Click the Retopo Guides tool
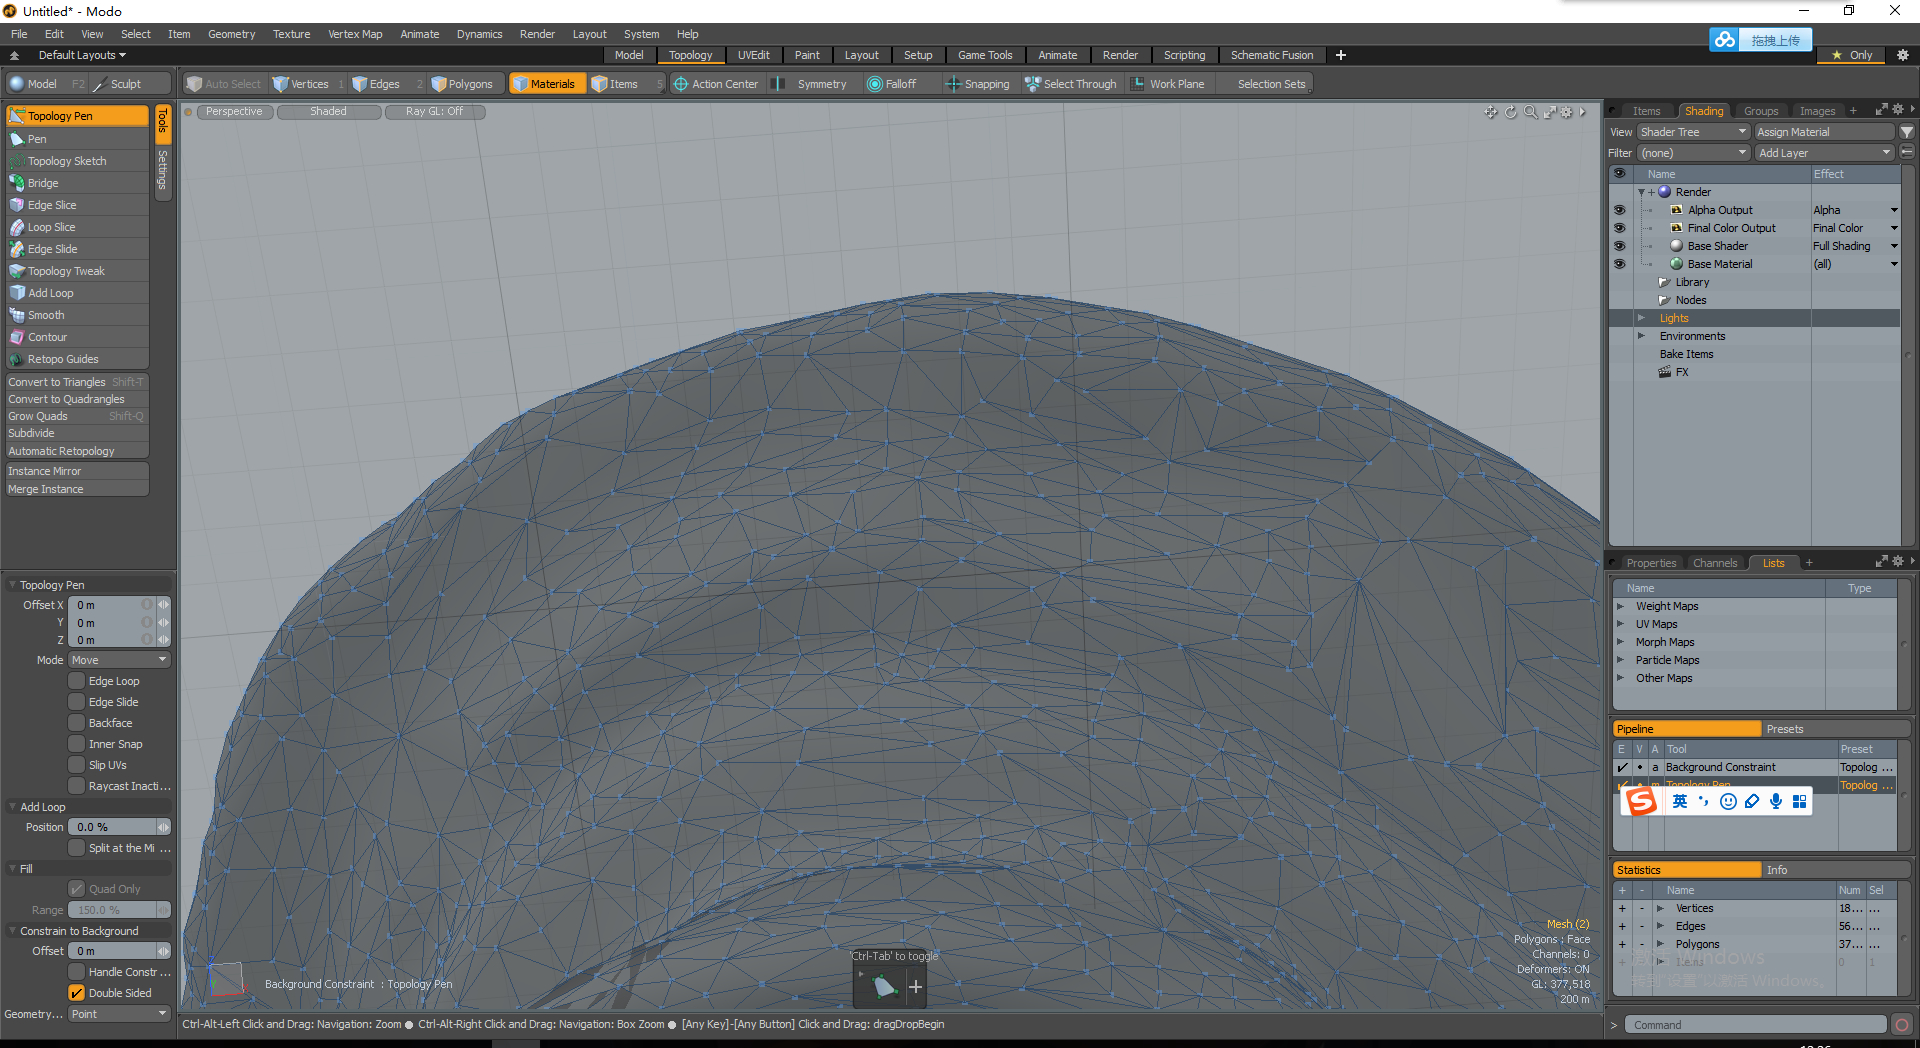This screenshot has height=1048, width=1920. [x=63, y=359]
